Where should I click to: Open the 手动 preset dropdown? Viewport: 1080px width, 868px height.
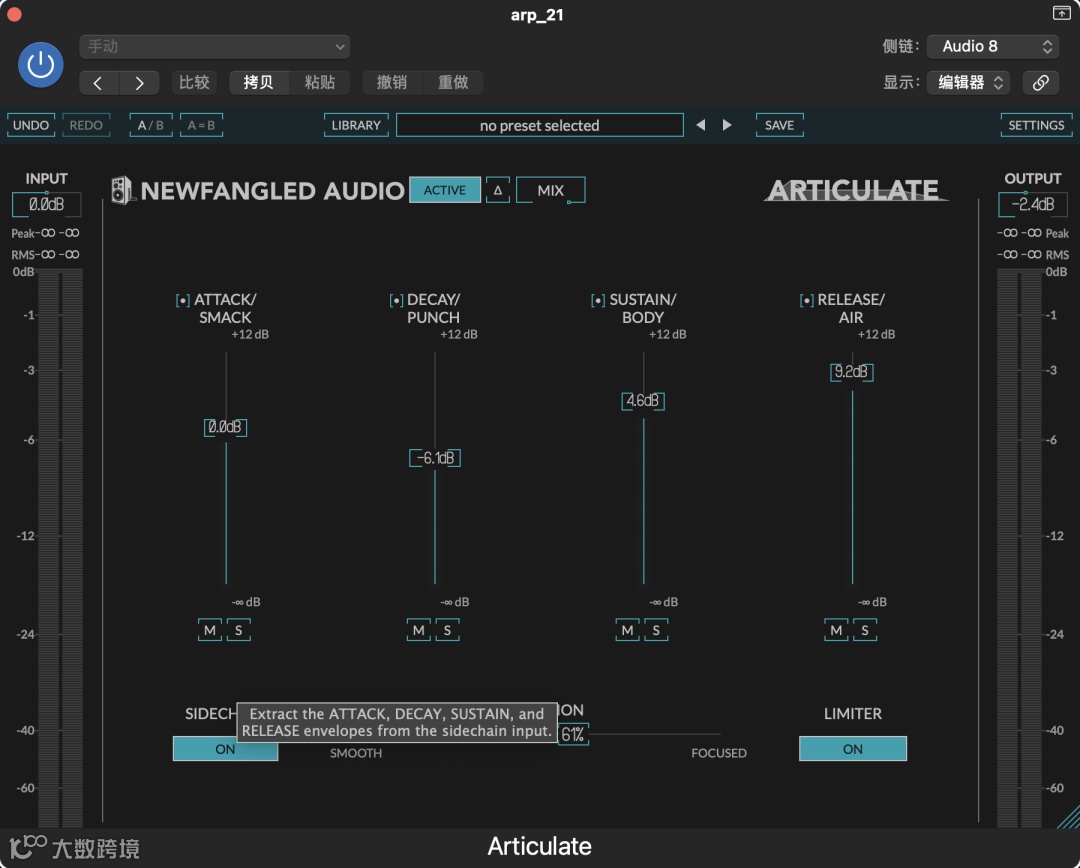[215, 47]
